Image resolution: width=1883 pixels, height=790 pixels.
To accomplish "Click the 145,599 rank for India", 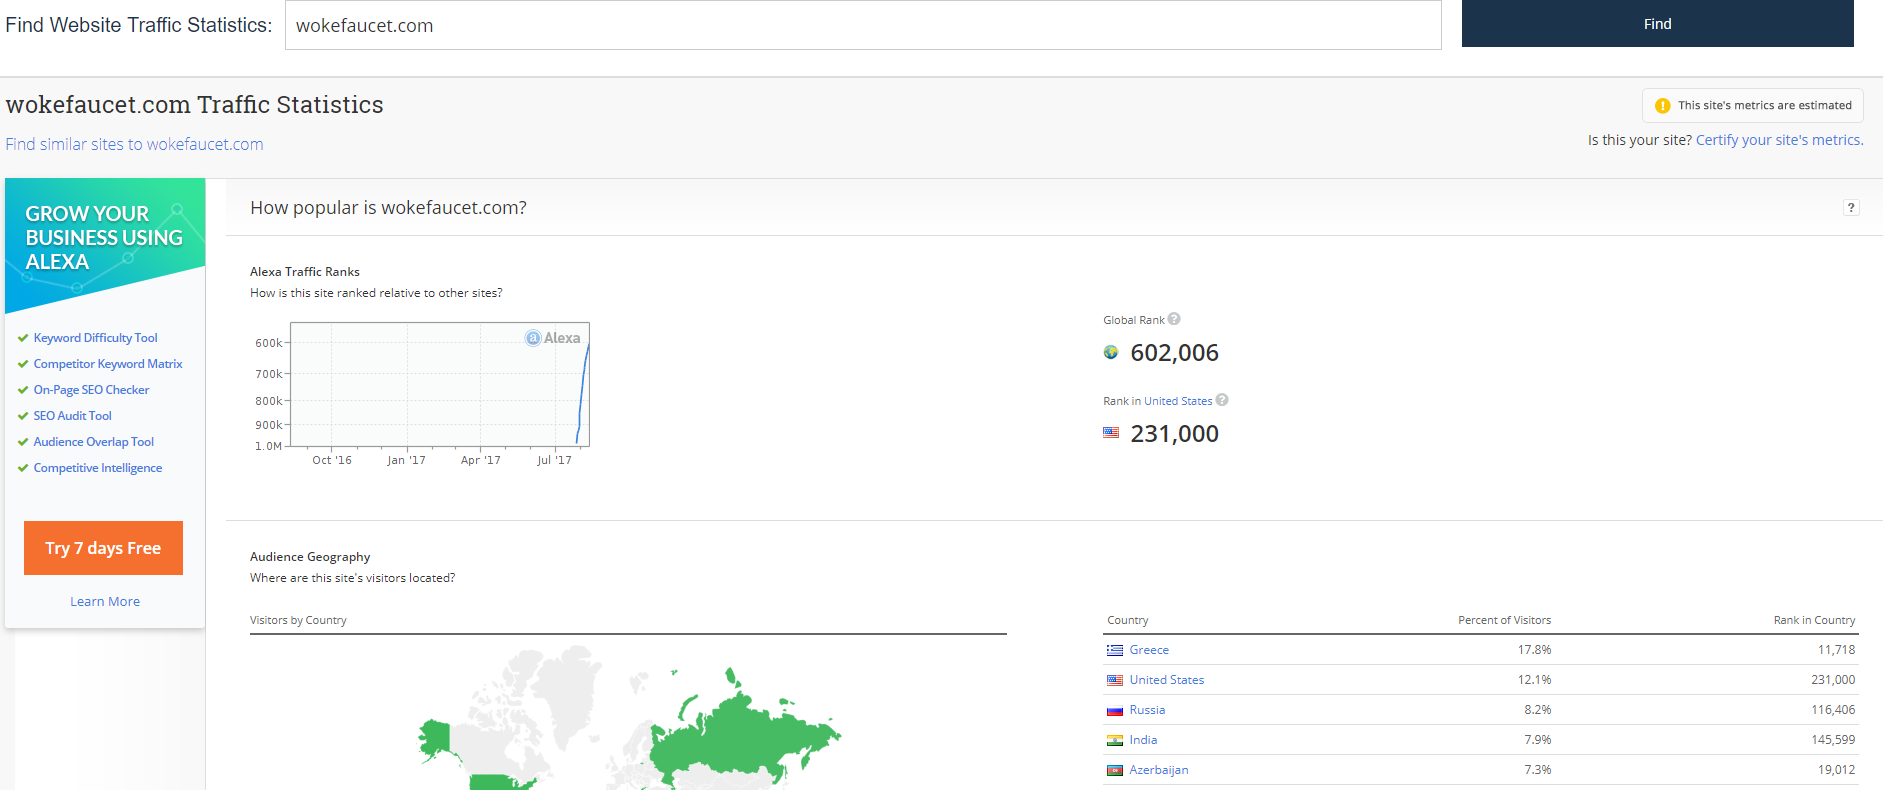I will coord(1833,740).
